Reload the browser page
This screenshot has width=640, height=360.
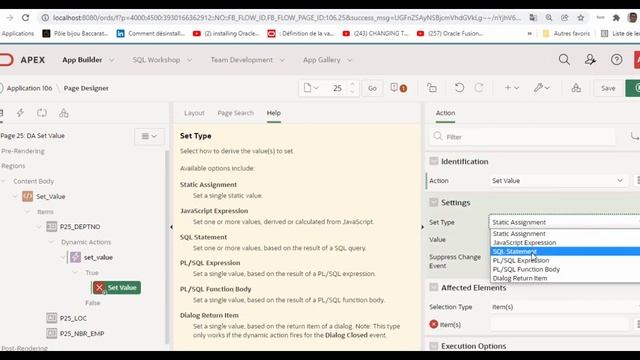click(25, 18)
